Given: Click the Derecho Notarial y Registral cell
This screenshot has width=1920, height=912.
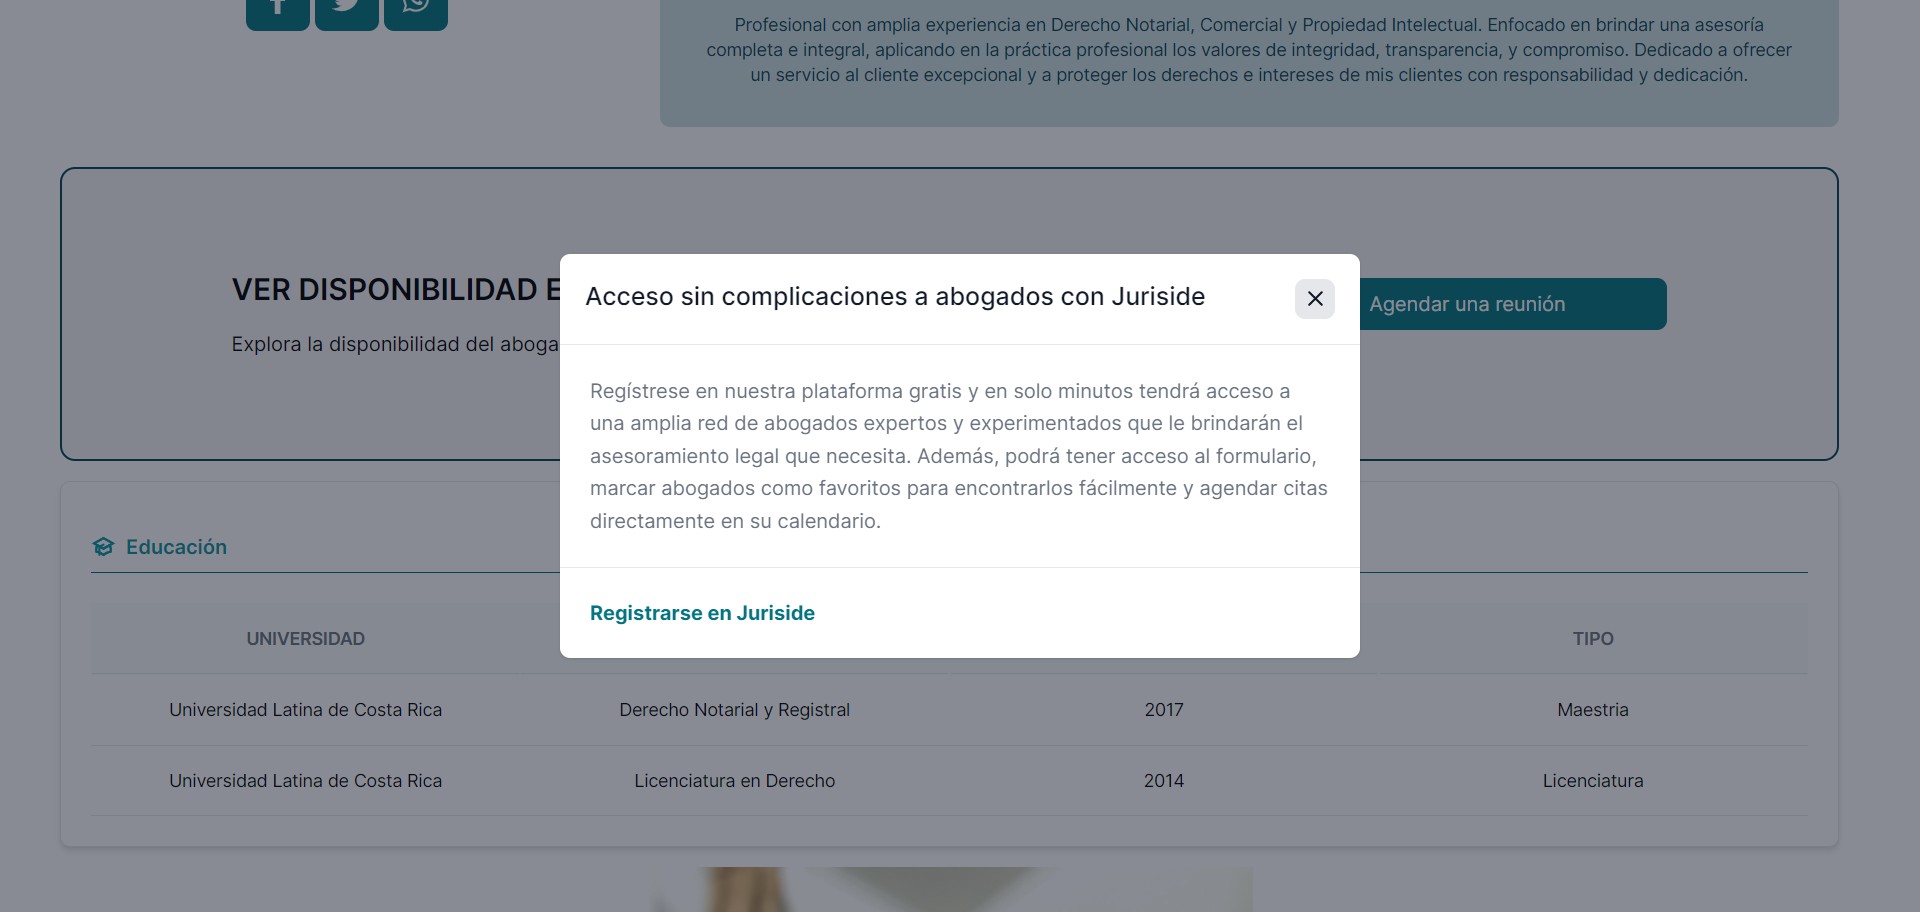Looking at the screenshot, I should [x=735, y=710].
